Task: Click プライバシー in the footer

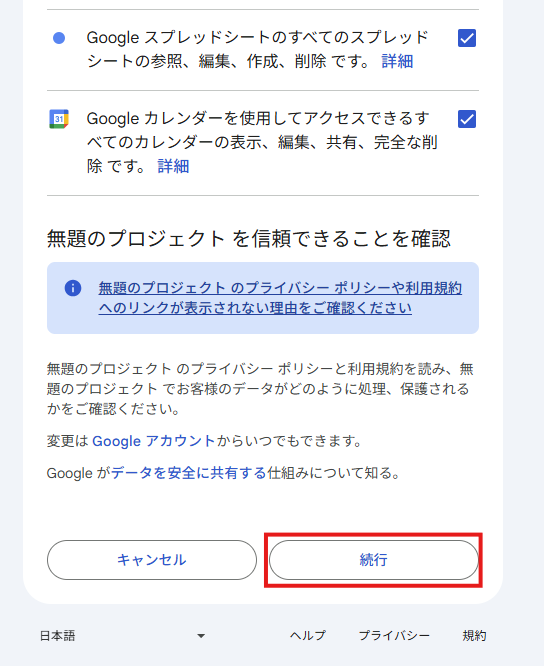Action: 395,636
